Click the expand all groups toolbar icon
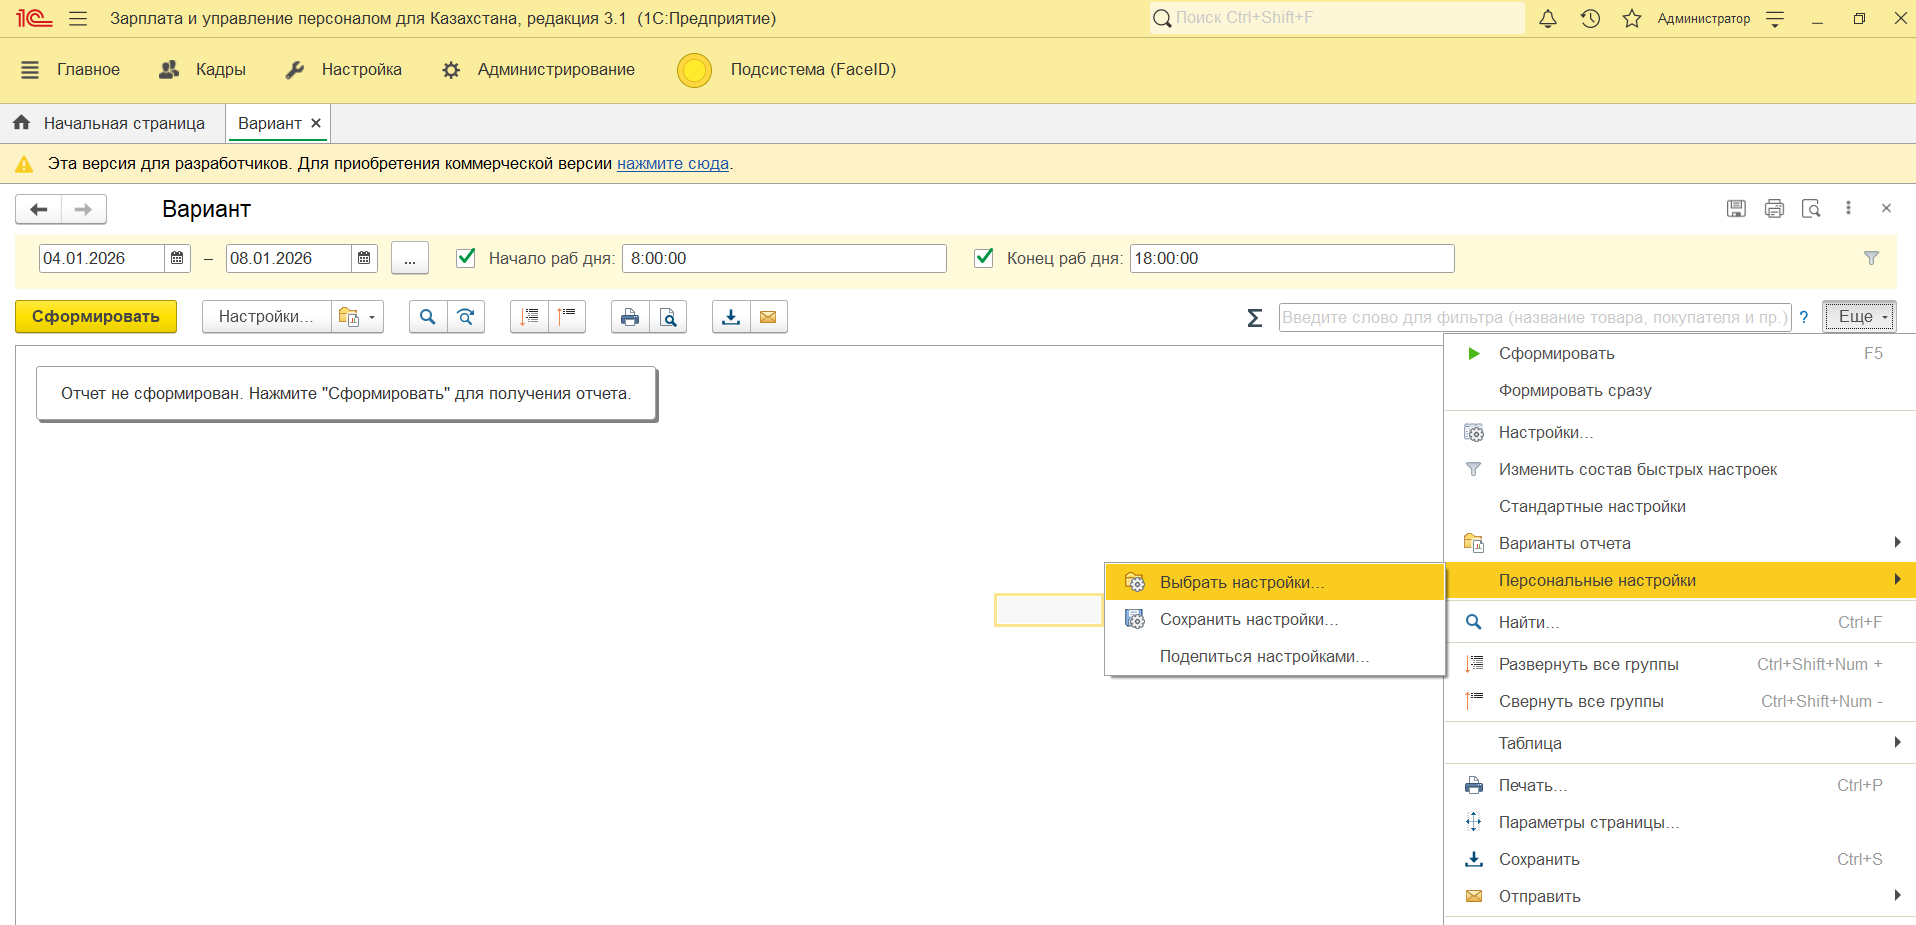 (x=529, y=317)
